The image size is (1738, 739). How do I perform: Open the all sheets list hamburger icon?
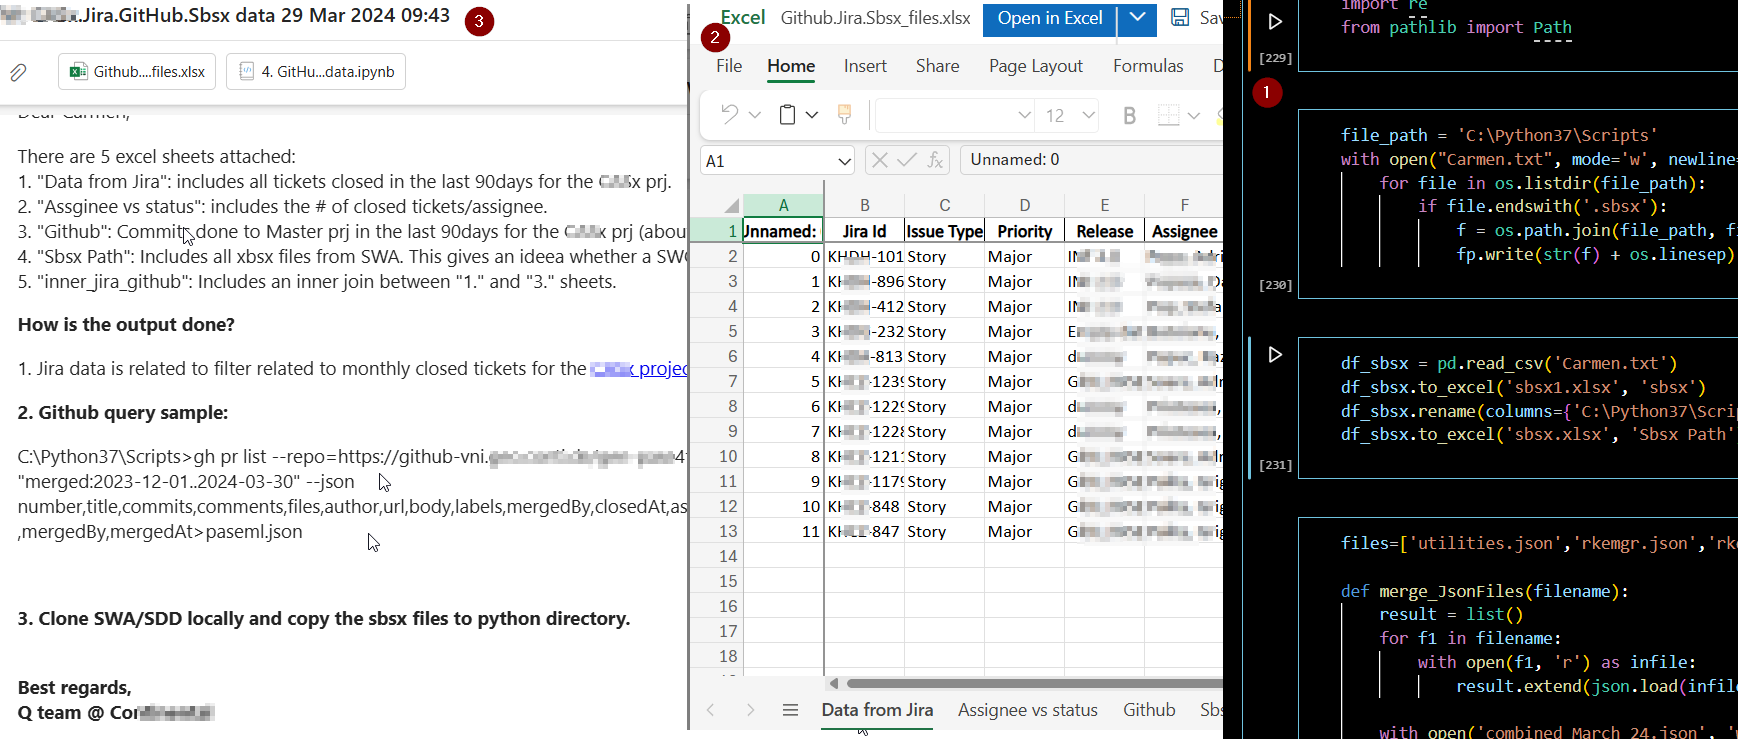[x=790, y=710]
